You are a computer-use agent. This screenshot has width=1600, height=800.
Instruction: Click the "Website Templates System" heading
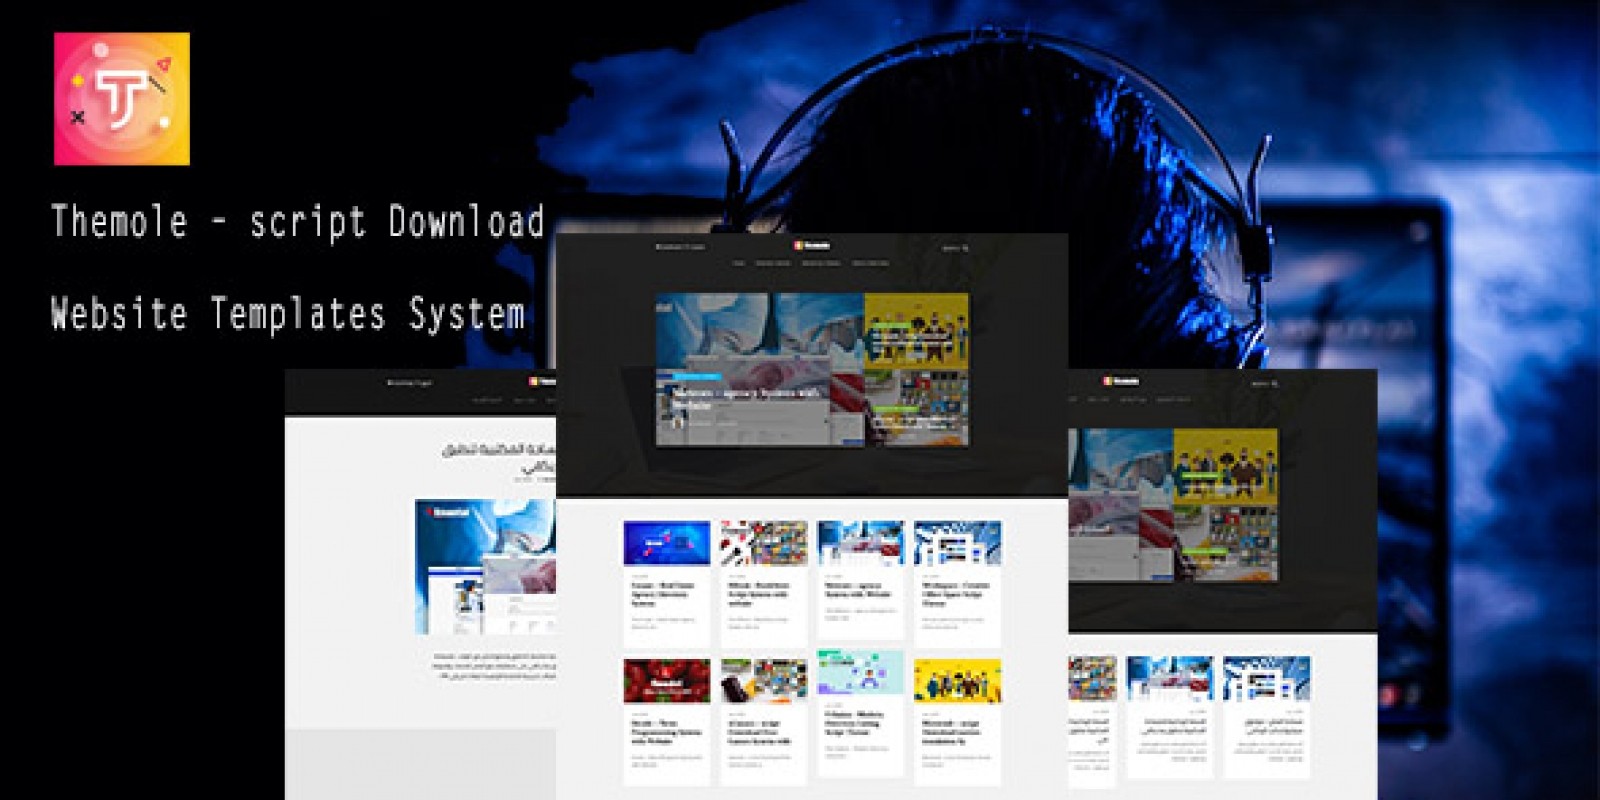[287, 313]
